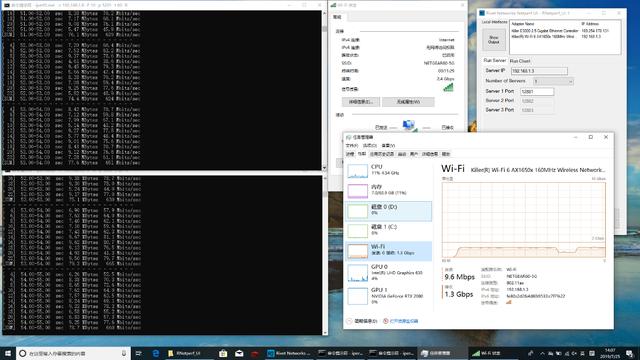This screenshot has height=360, width=640.
Task: Switch to the second iperf console taskbar button
Action: click(x=392, y=353)
